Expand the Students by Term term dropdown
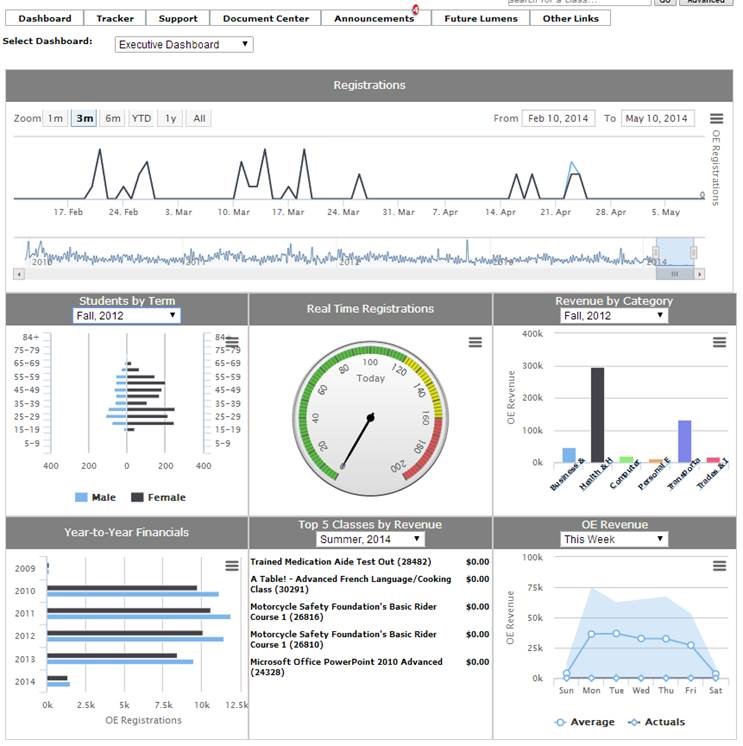 127,316
